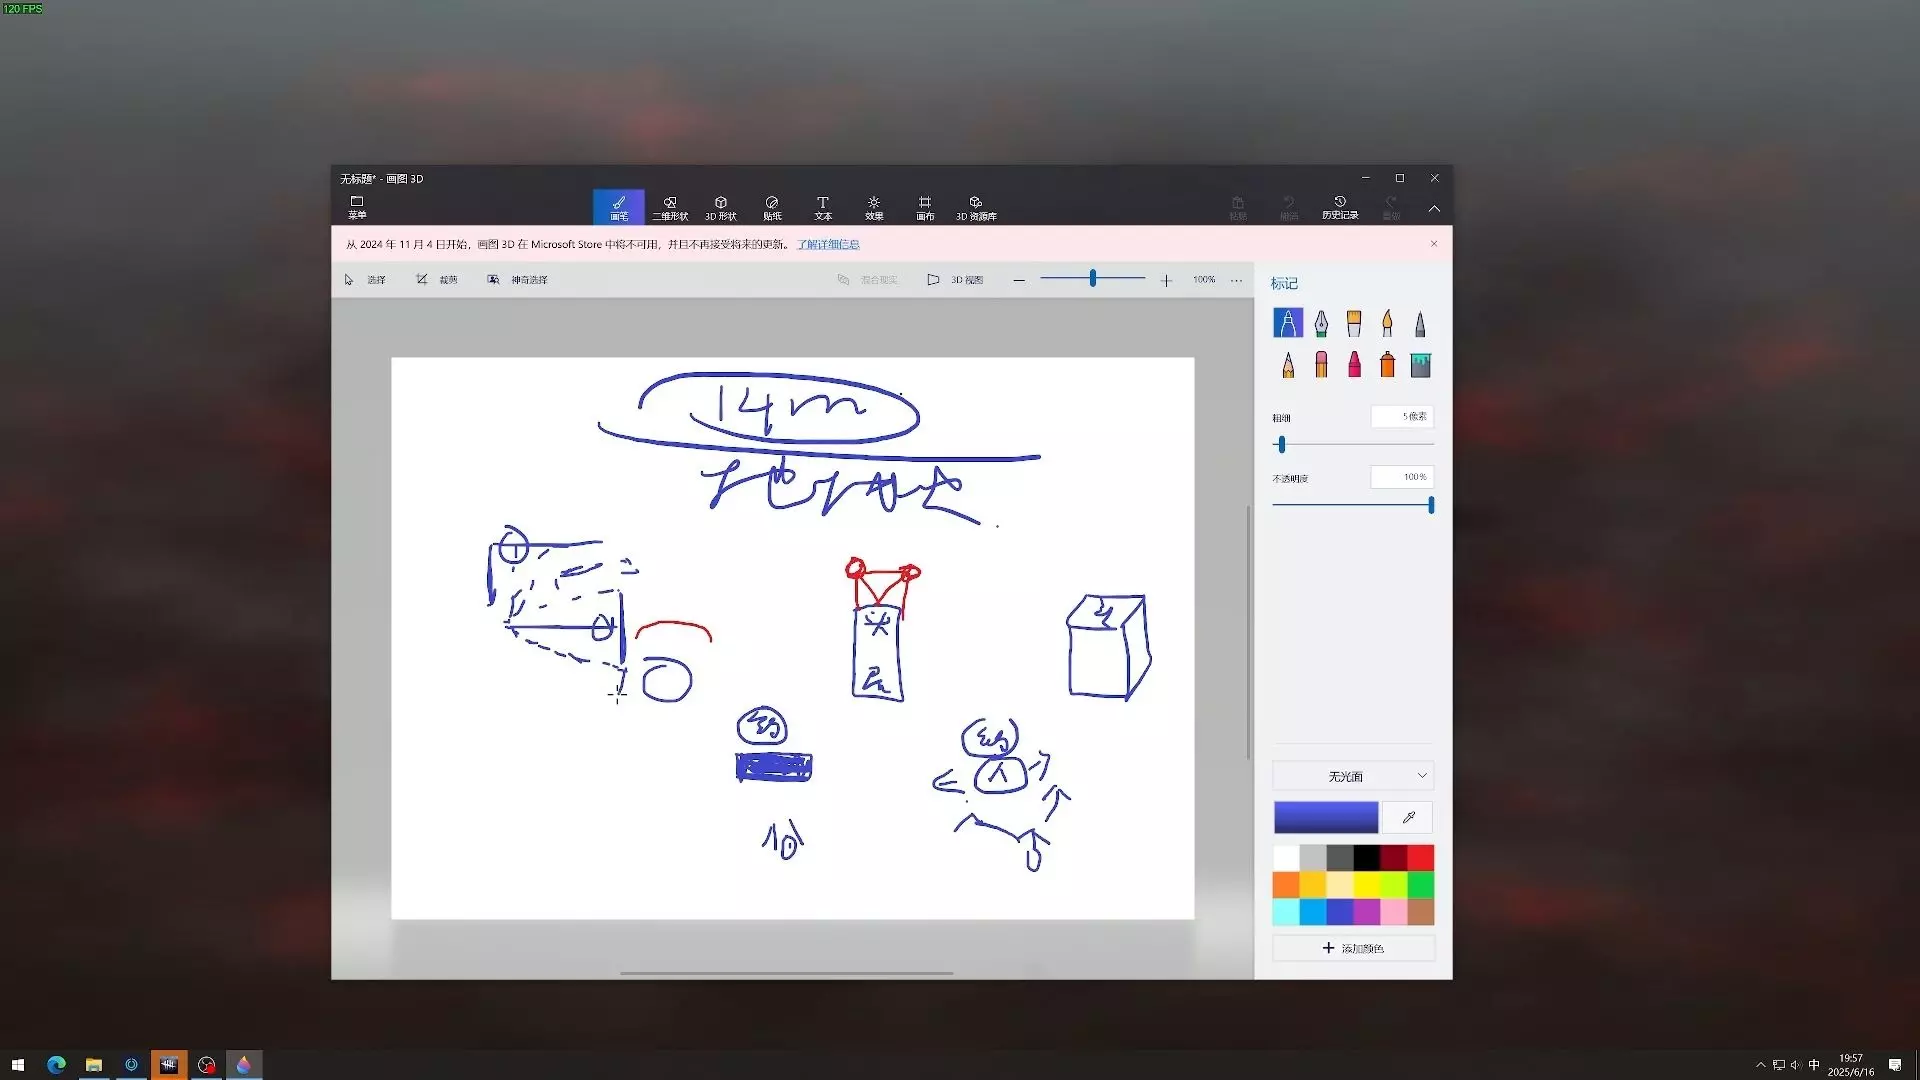Open the eyedropper color picker
Image resolution: width=1920 pixels, height=1080 pixels.
[1408, 817]
